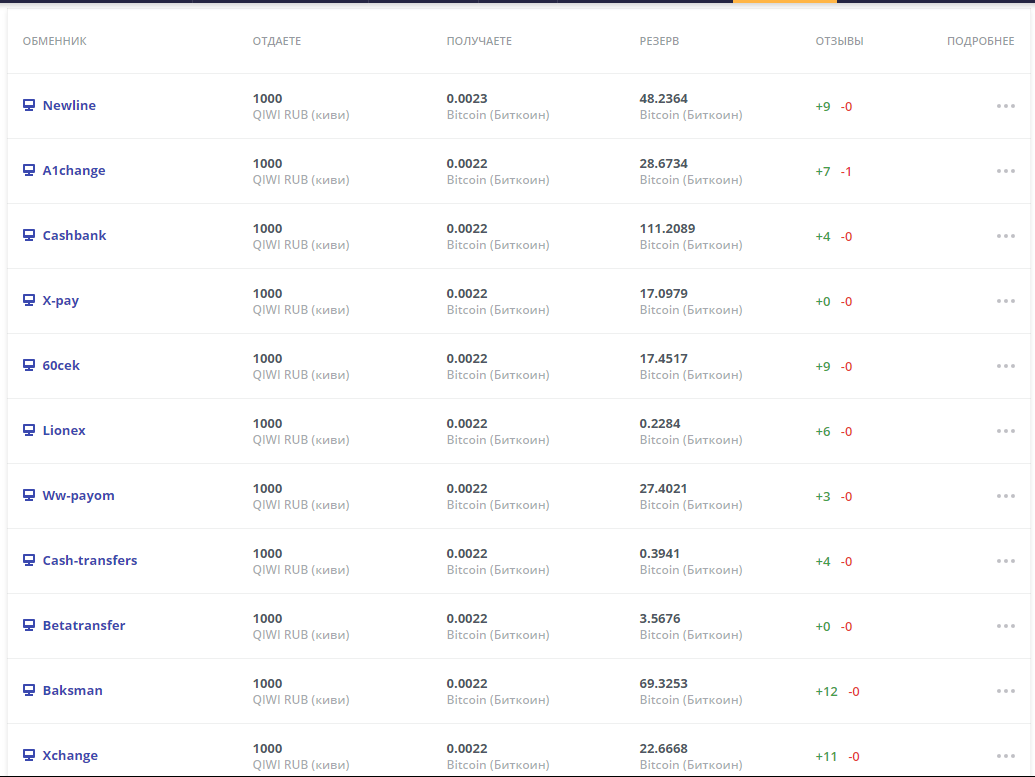The width and height of the screenshot is (1035, 777).
Task: Click the monitor icon beside Lionex
Action: pos(29,430)
